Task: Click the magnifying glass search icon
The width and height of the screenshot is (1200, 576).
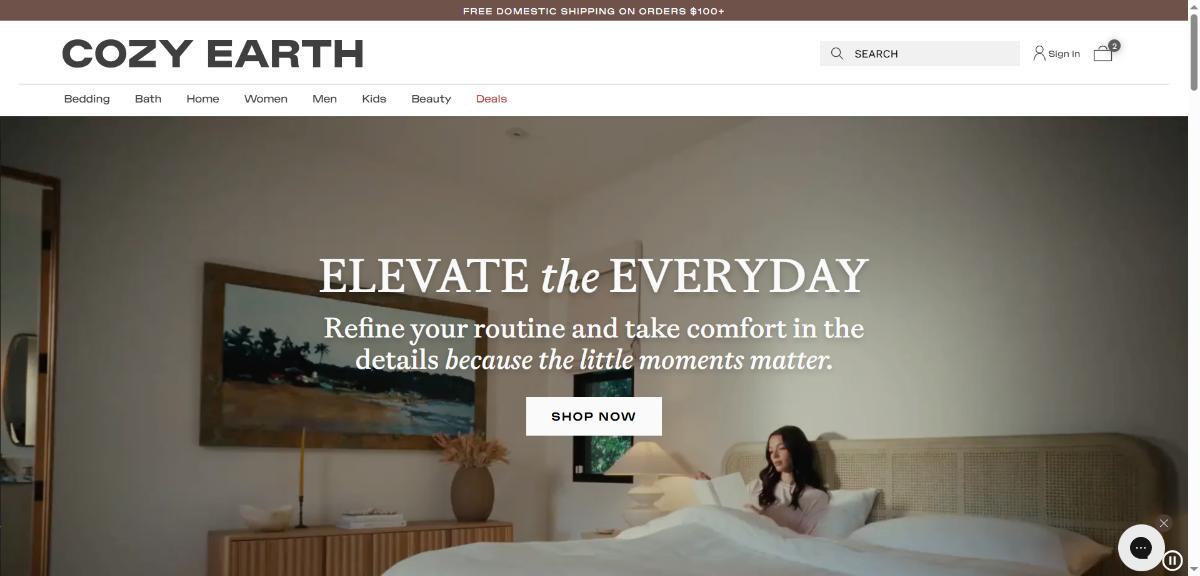Action: point(837,53)
